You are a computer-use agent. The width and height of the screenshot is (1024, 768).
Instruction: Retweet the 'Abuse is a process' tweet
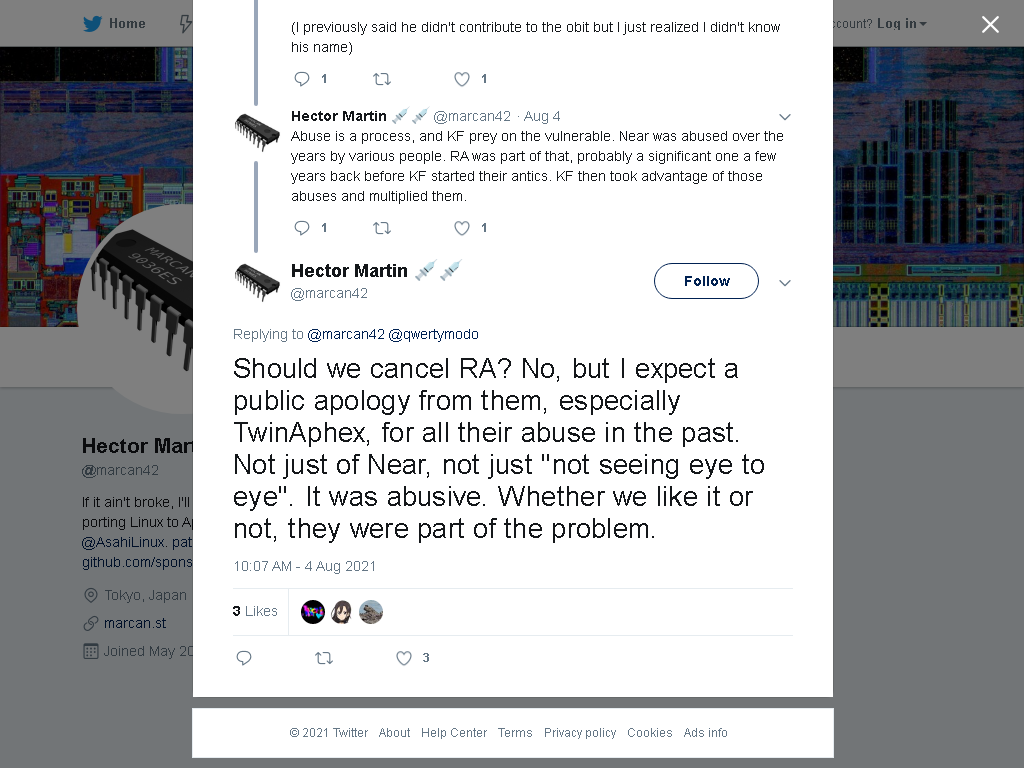(382, 228)
